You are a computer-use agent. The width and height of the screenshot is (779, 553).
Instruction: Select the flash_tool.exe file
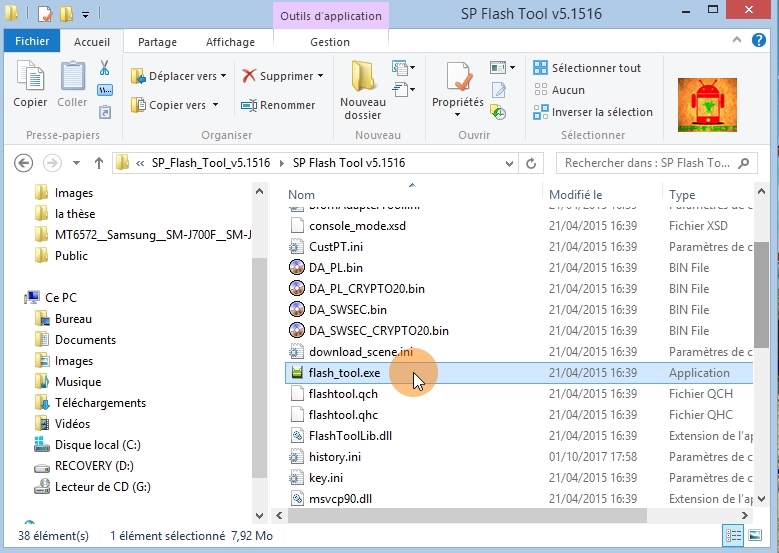(x=519, y=373)
